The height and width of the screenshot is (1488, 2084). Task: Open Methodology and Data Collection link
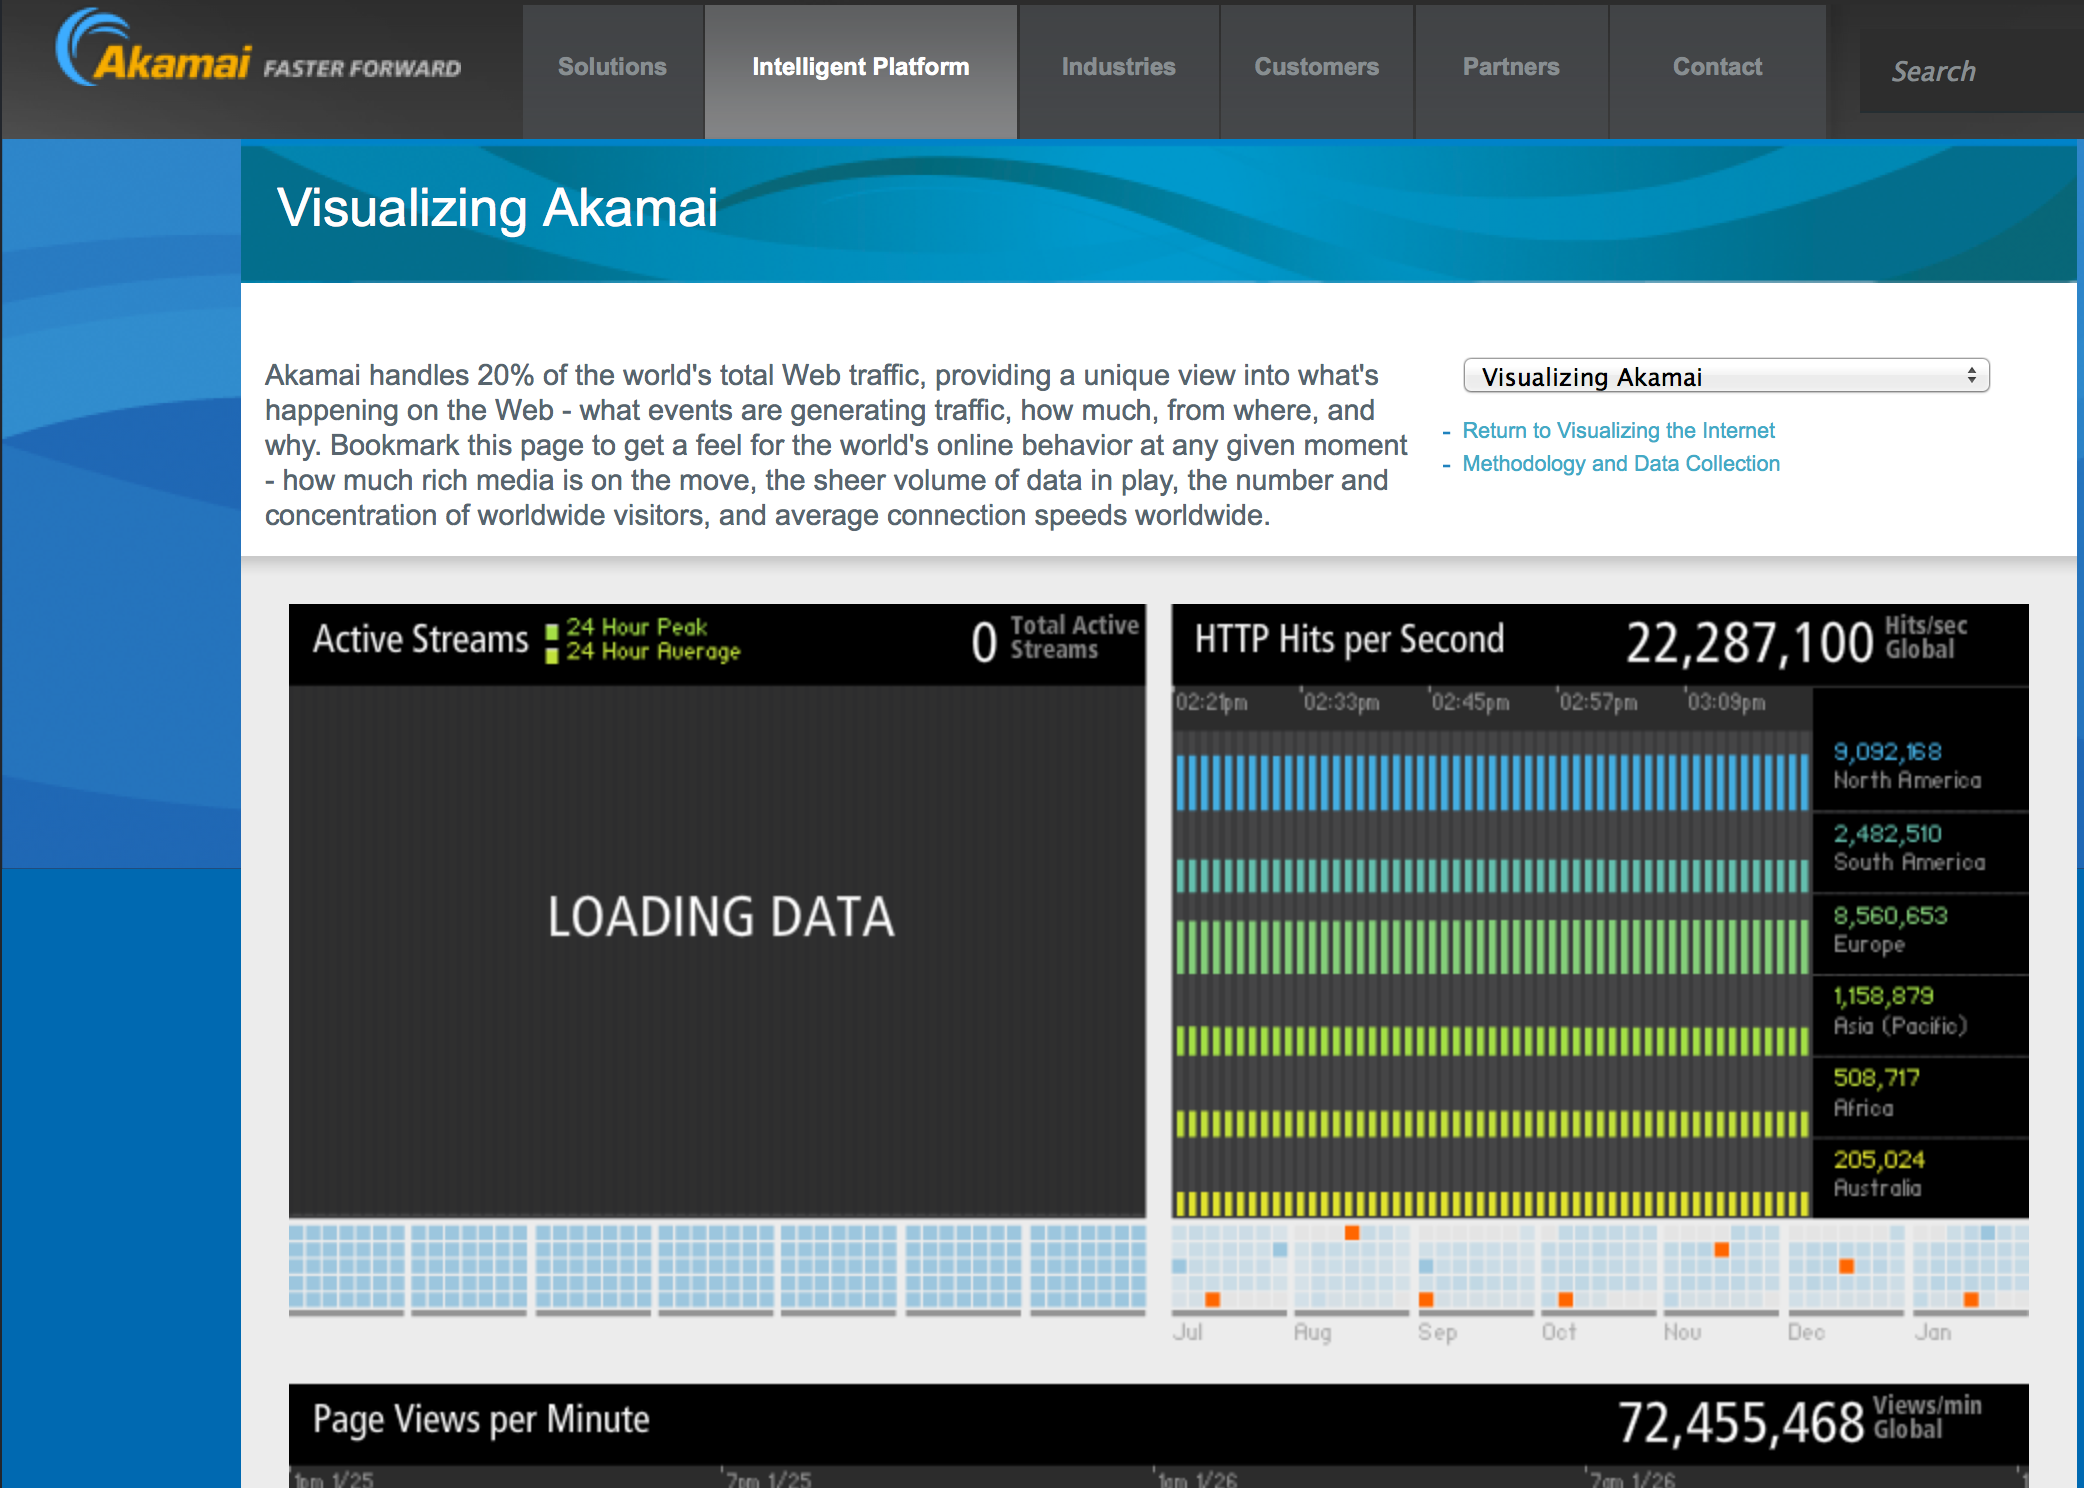coord(1621,463)
